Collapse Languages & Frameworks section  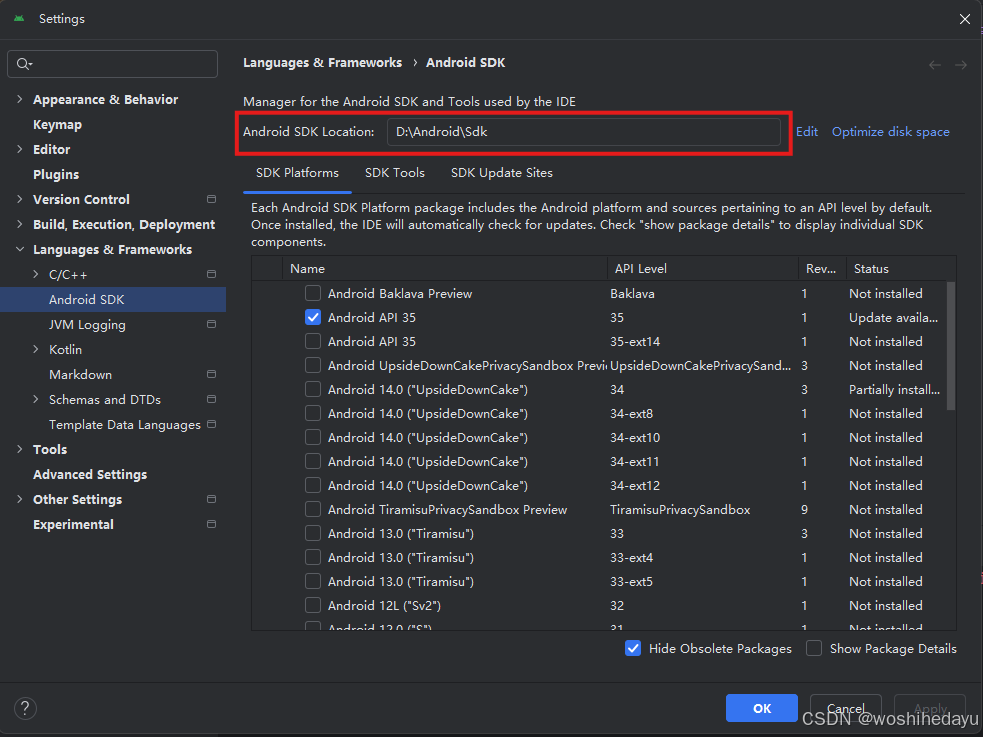(19, 249)
